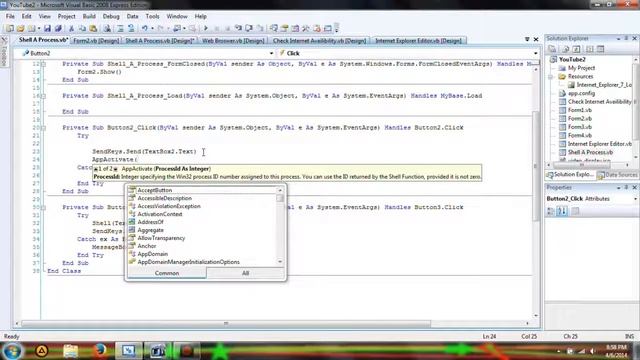640x360 pixels.
Task: Open the File menu
Action: pyautogui.click(x=10, y=16)
